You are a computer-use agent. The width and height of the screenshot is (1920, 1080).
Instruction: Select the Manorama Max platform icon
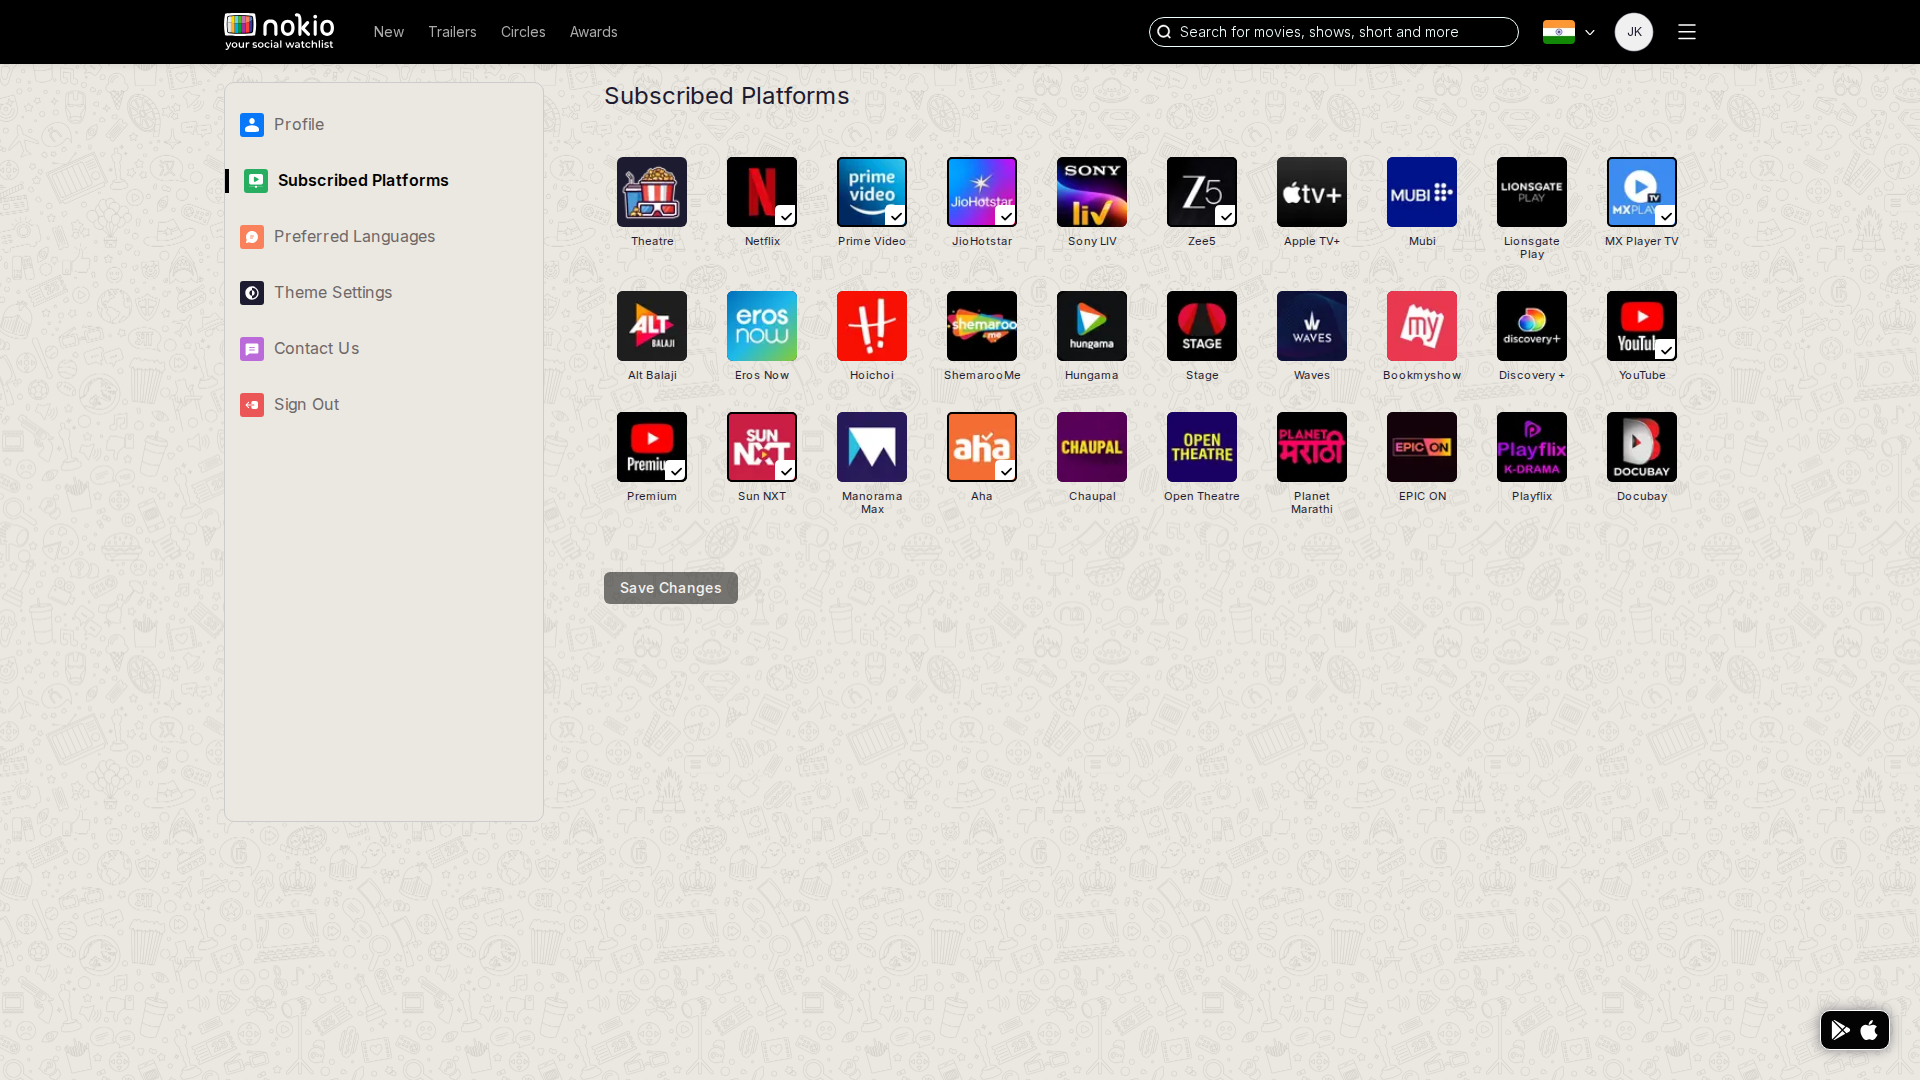point(872,447)
